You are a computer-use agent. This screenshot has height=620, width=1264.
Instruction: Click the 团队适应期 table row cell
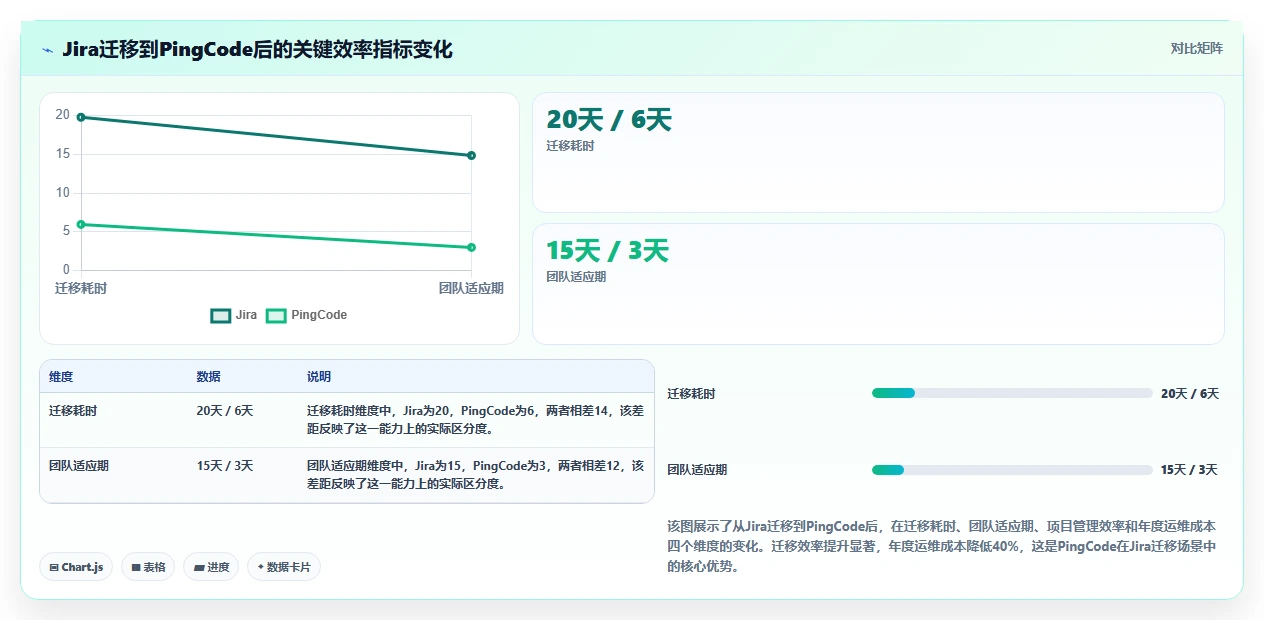click(79, 466)
